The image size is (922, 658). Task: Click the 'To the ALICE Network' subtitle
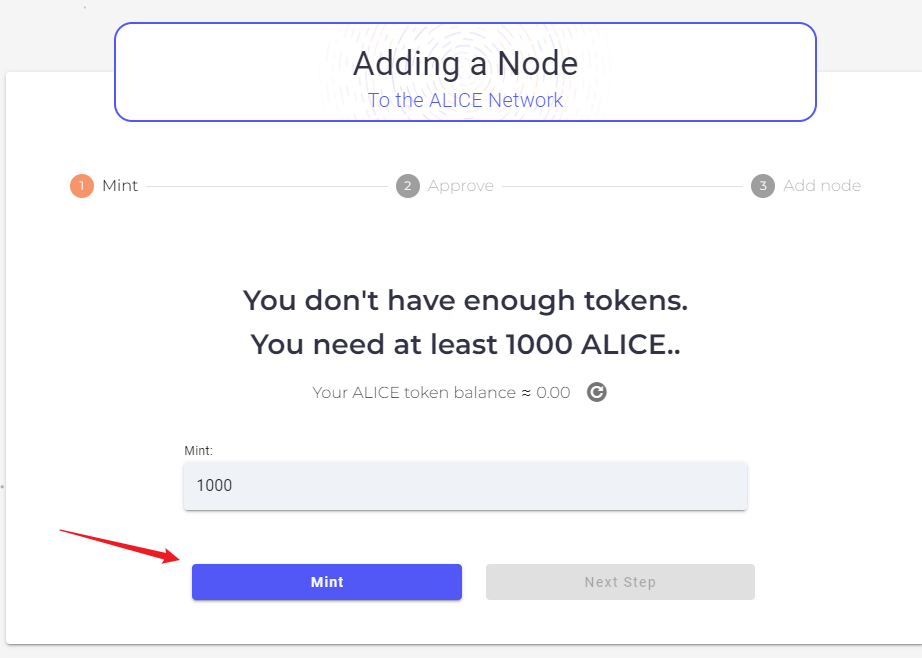coord(465,100)
